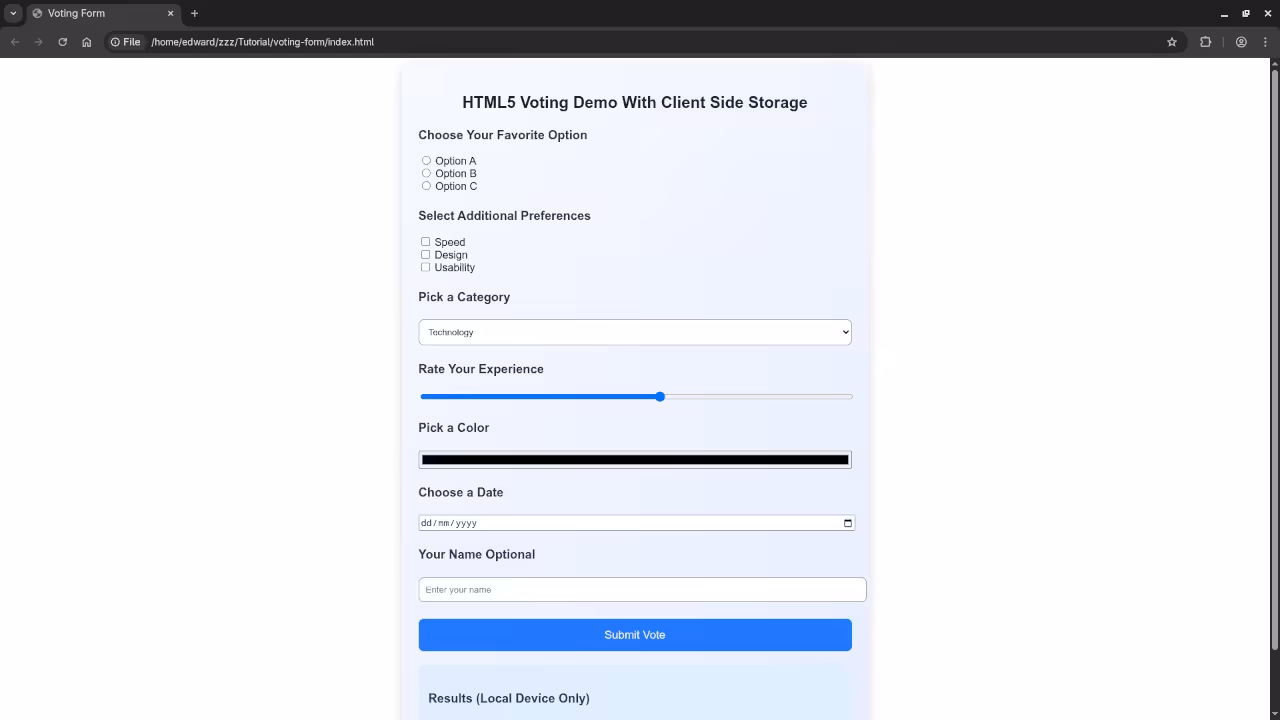
Task: Open the date picker calendar icon
Action: click(846, 522)
